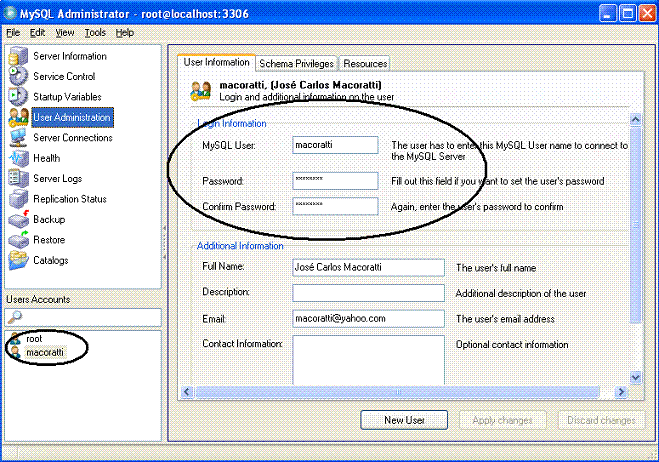Screen dimensions: 659x462
Task: Select Server Connections in sidebar
Action: coord(73,137)
